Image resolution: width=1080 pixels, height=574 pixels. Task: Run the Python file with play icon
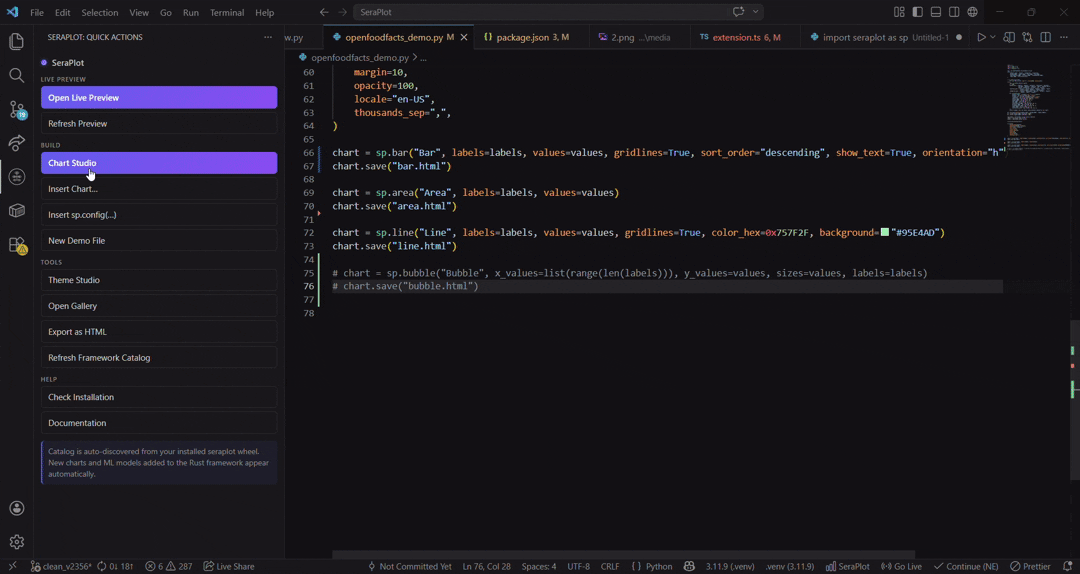(x=982, y=37)
